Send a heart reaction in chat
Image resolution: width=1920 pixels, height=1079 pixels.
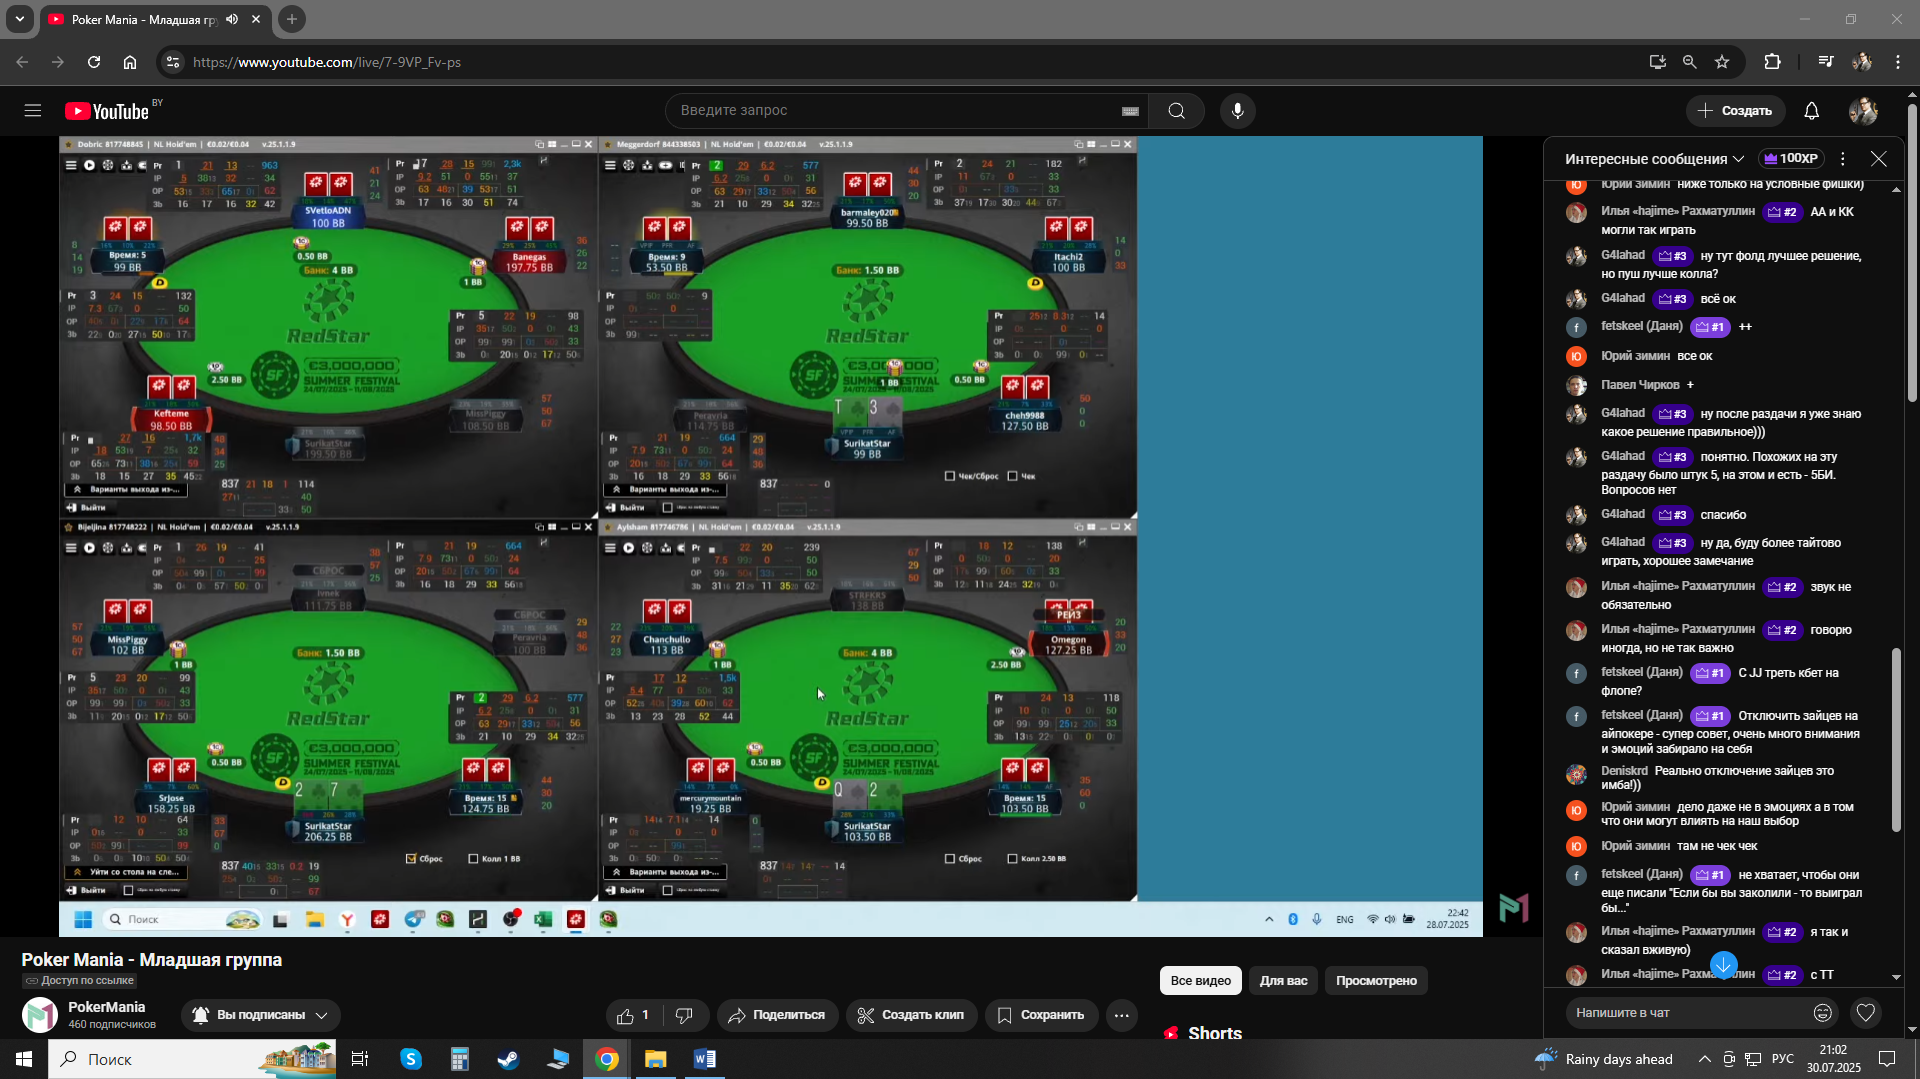pyautogui.click(x=1865, y=1013)
